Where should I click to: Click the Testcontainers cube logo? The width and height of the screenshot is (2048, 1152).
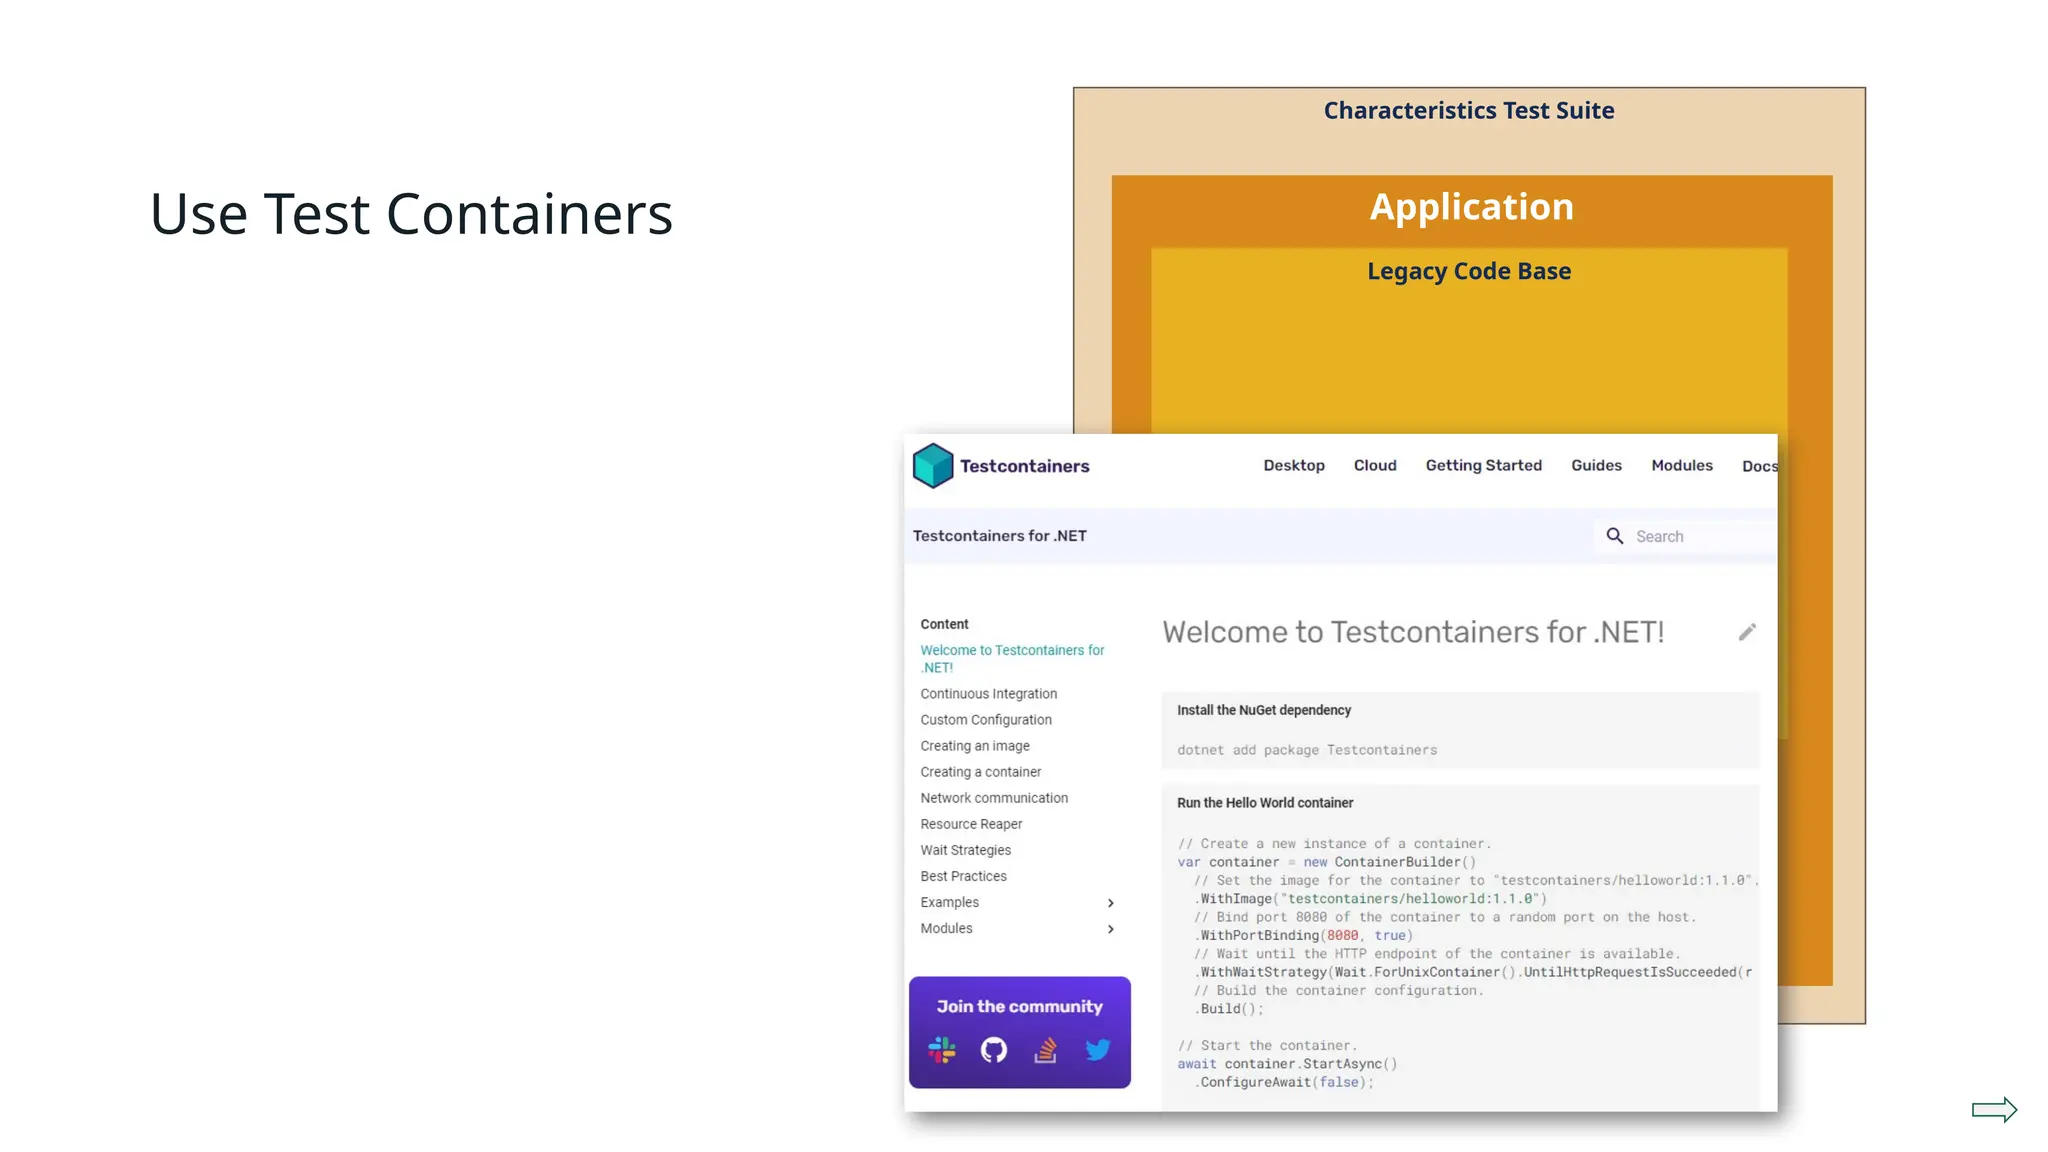[x=933, y=466]
